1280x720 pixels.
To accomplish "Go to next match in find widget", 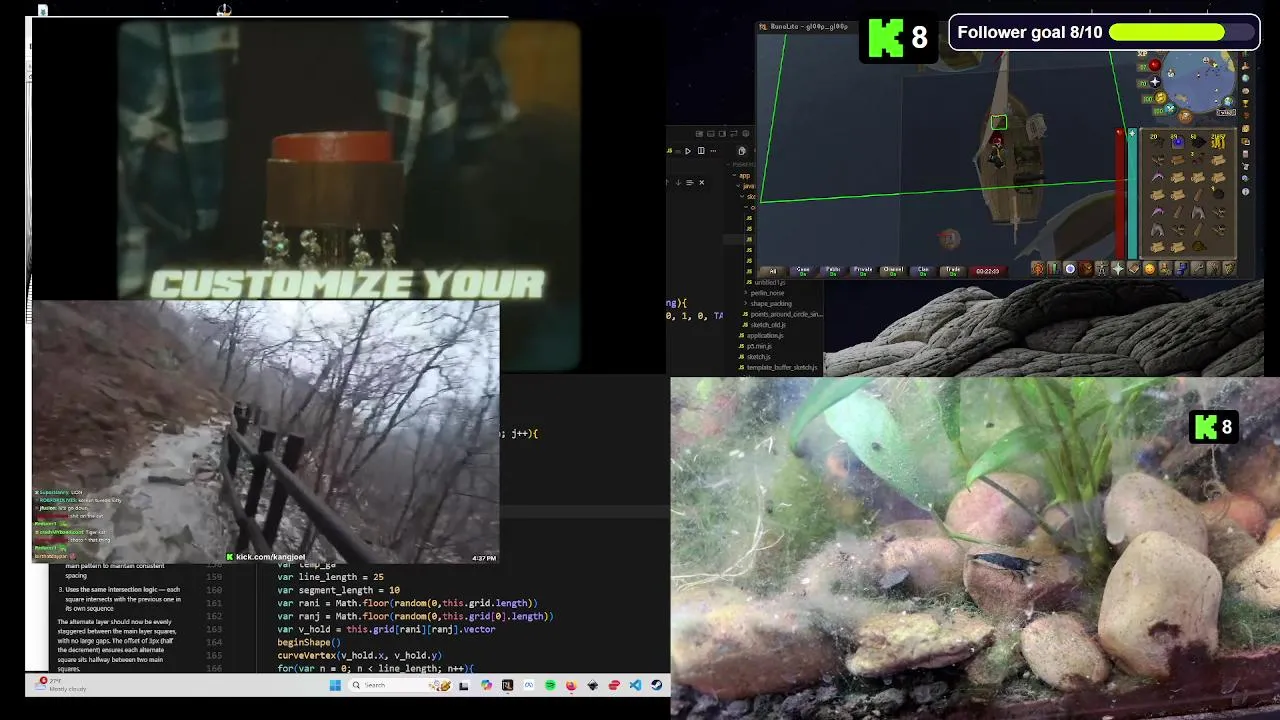I will 678,182.
